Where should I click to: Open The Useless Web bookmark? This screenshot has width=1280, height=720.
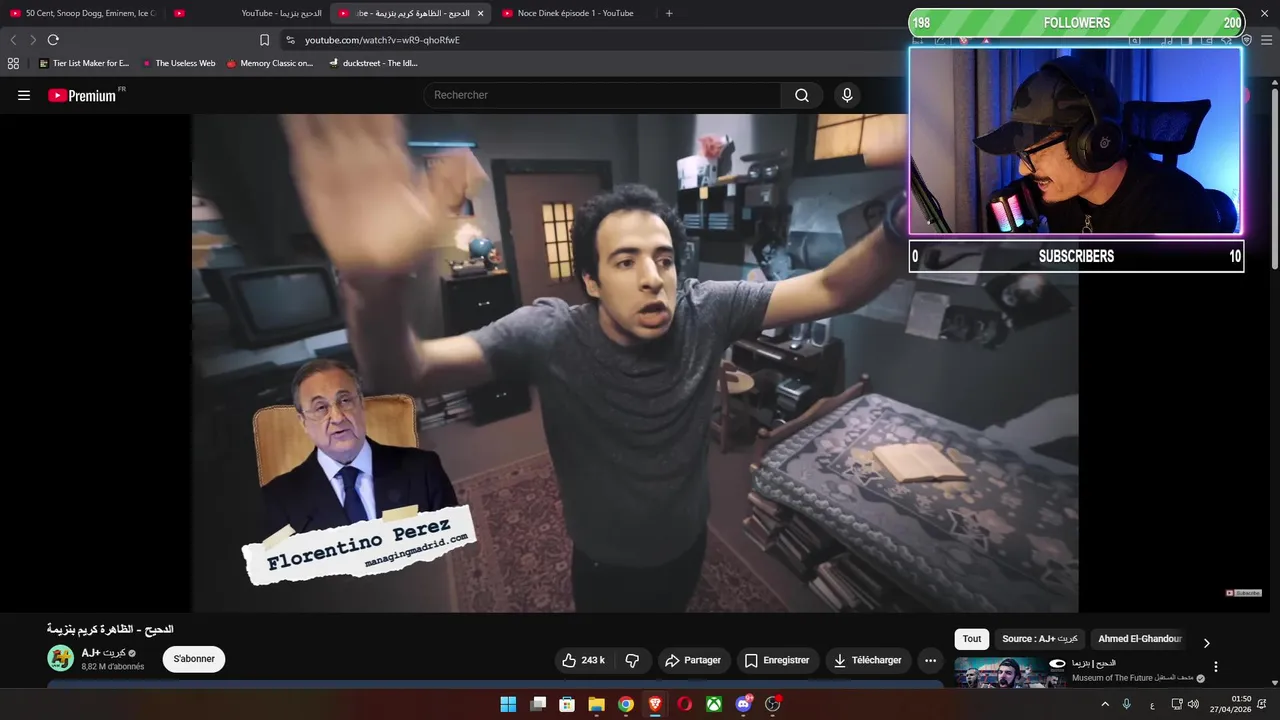click(x=179, y=63)
